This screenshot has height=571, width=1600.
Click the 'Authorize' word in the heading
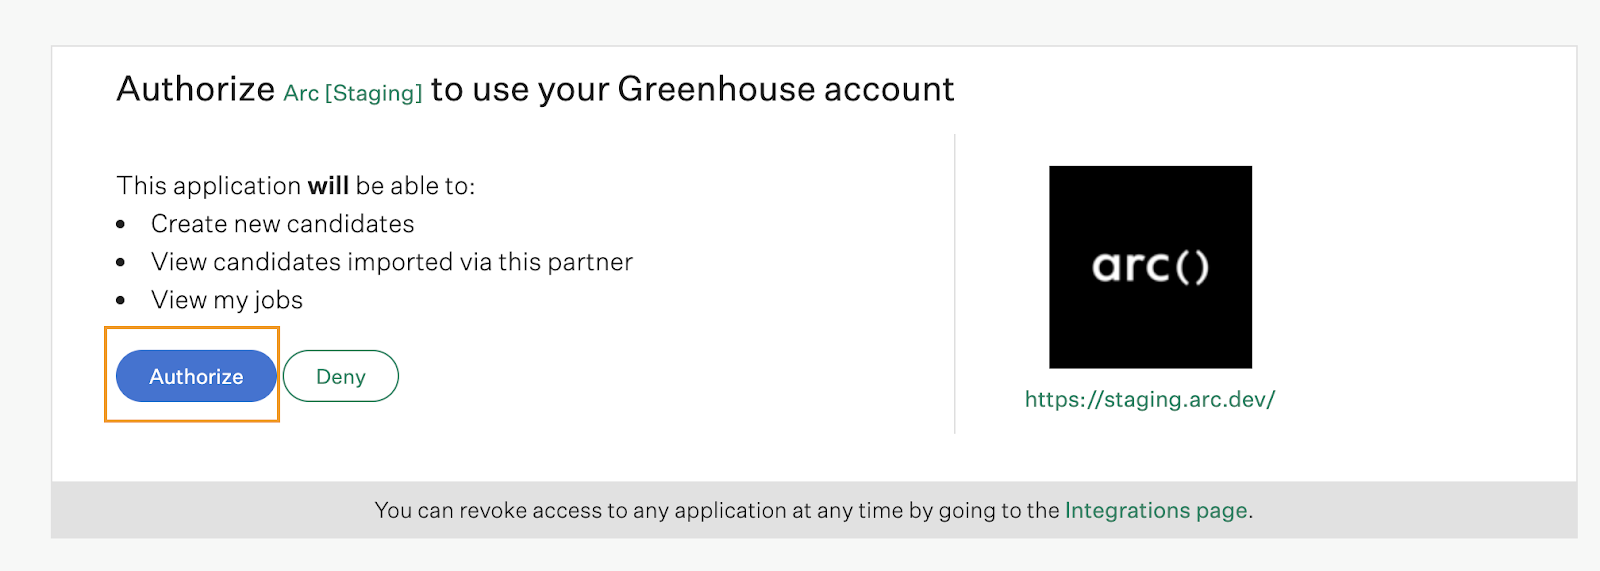tap(196, 89)
